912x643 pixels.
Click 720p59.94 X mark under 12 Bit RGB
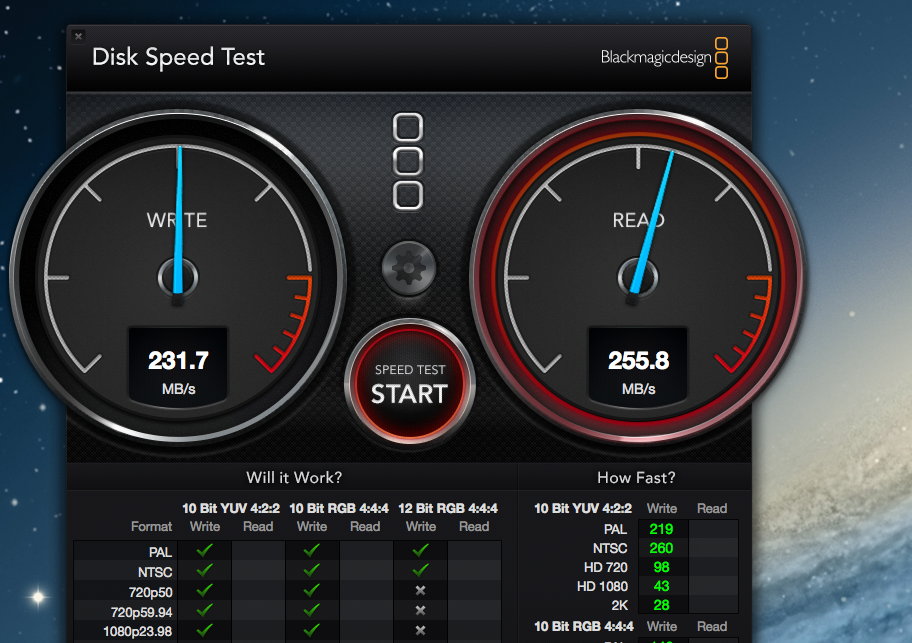click(421, 610)
